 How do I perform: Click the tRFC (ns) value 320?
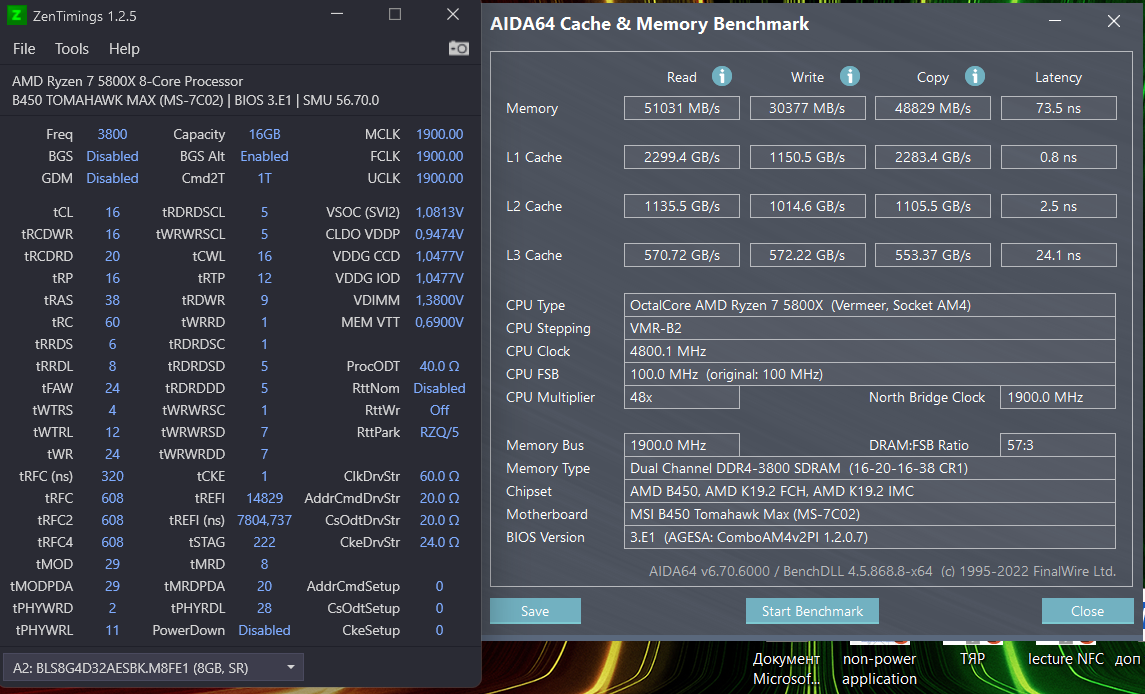click(112, 476)
